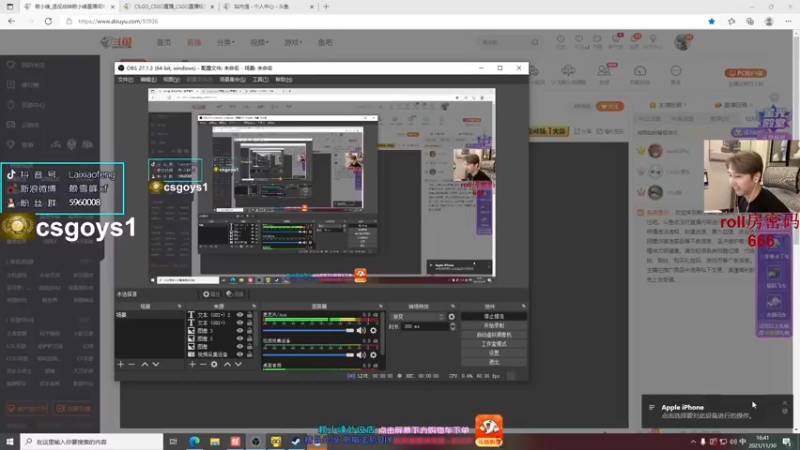Image resolution: width=800 pixels, height=450 pixels.
Task: Click the 启动虚拟摄像机 button
Action: click(x=494, y=335)
